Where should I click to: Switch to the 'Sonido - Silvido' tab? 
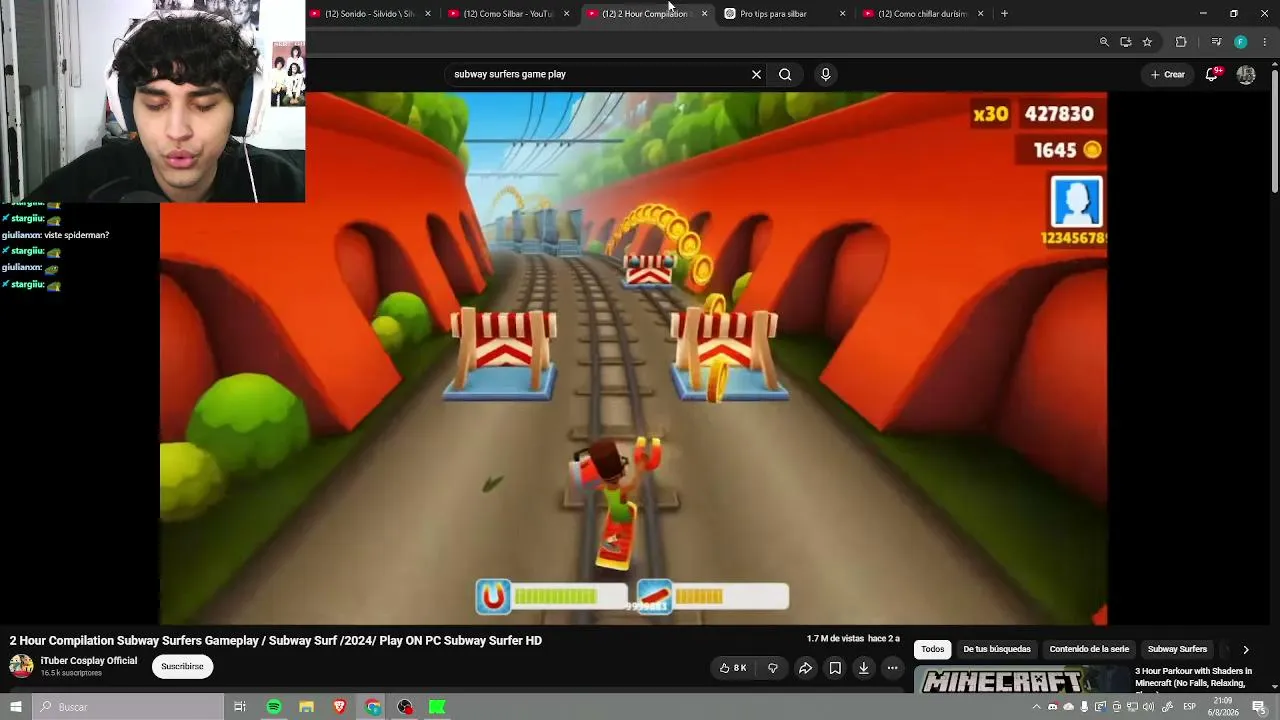371,14
